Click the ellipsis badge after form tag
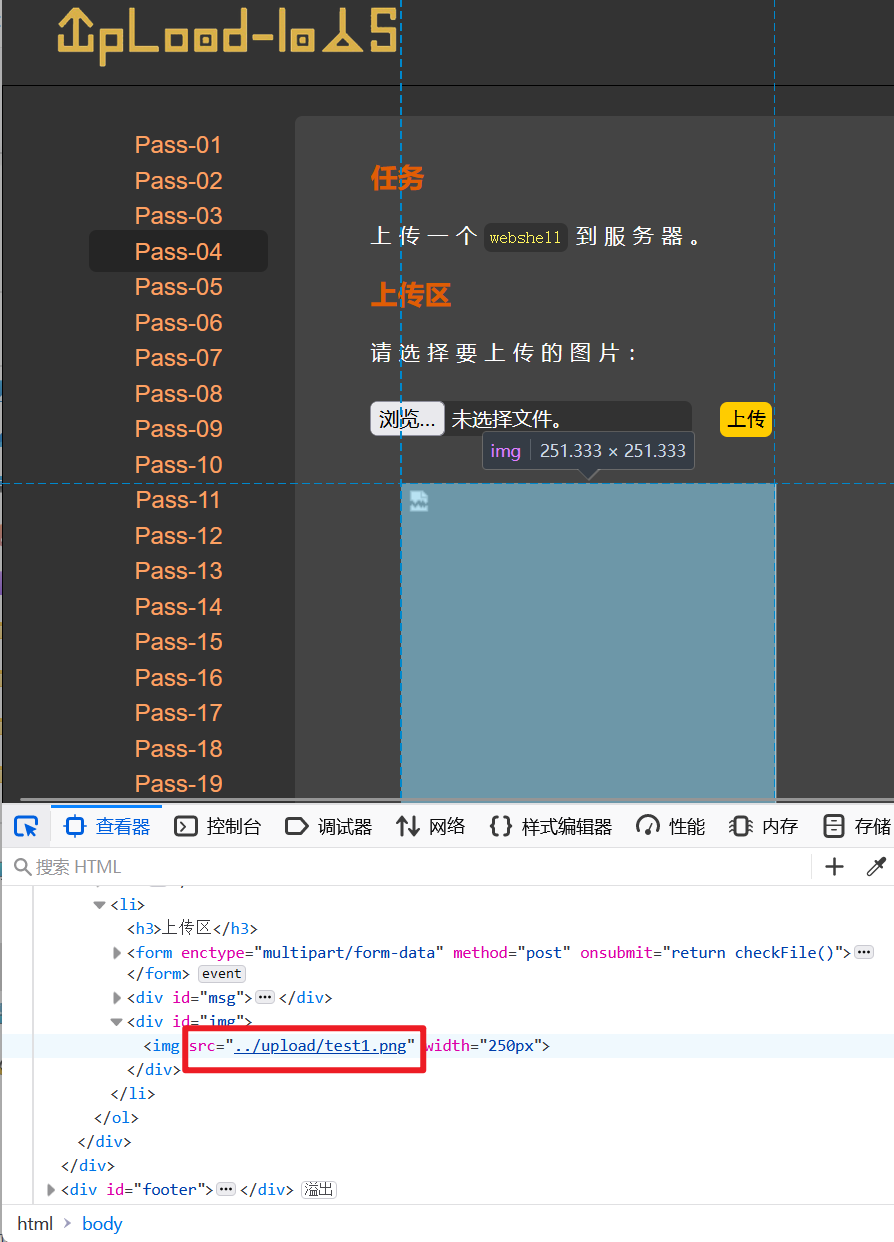The image size is (894, 1242). coord(865,953)
